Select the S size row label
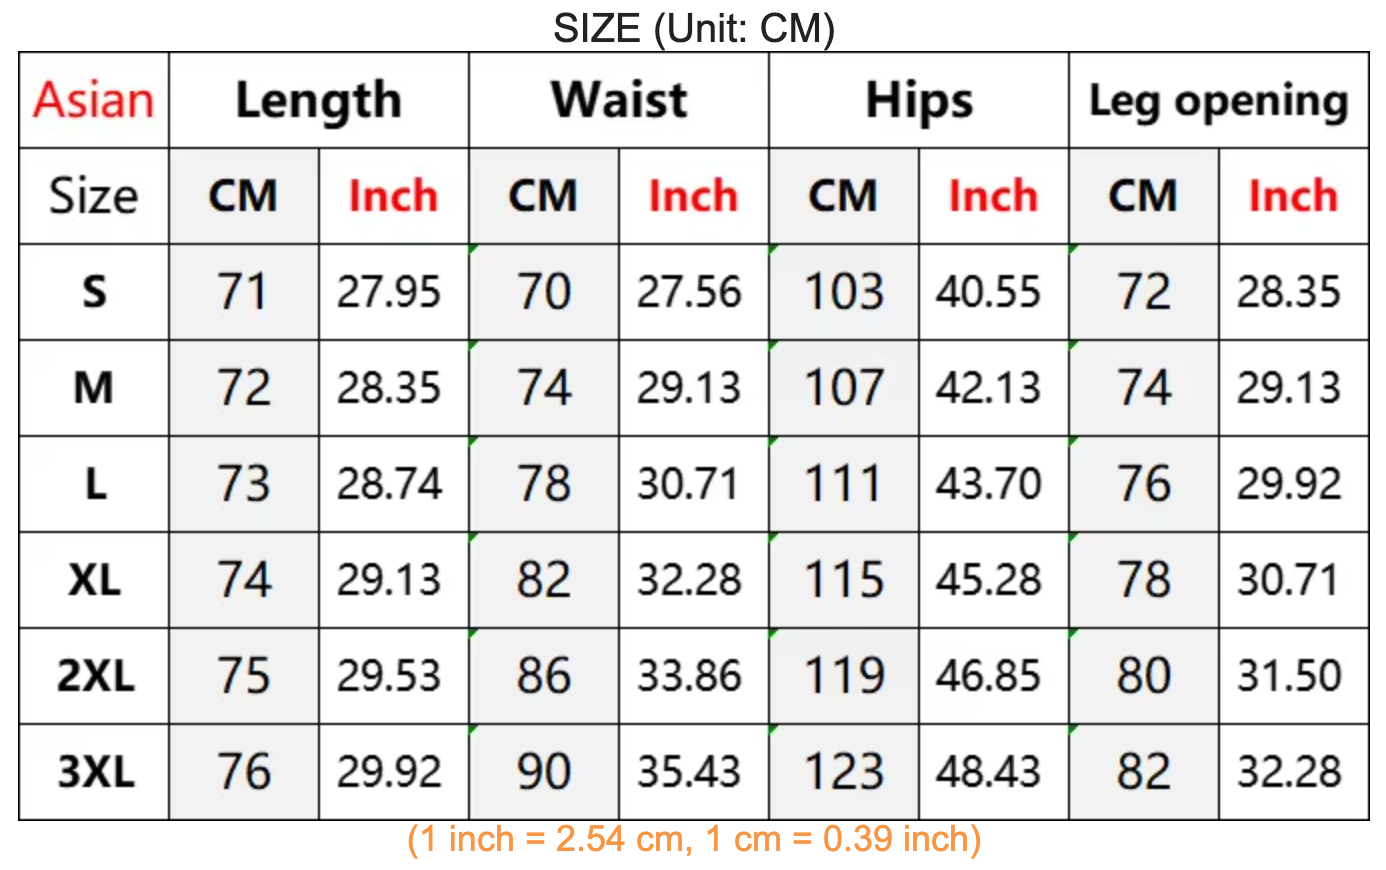The image size is (1386, 870). click(94, 292)
